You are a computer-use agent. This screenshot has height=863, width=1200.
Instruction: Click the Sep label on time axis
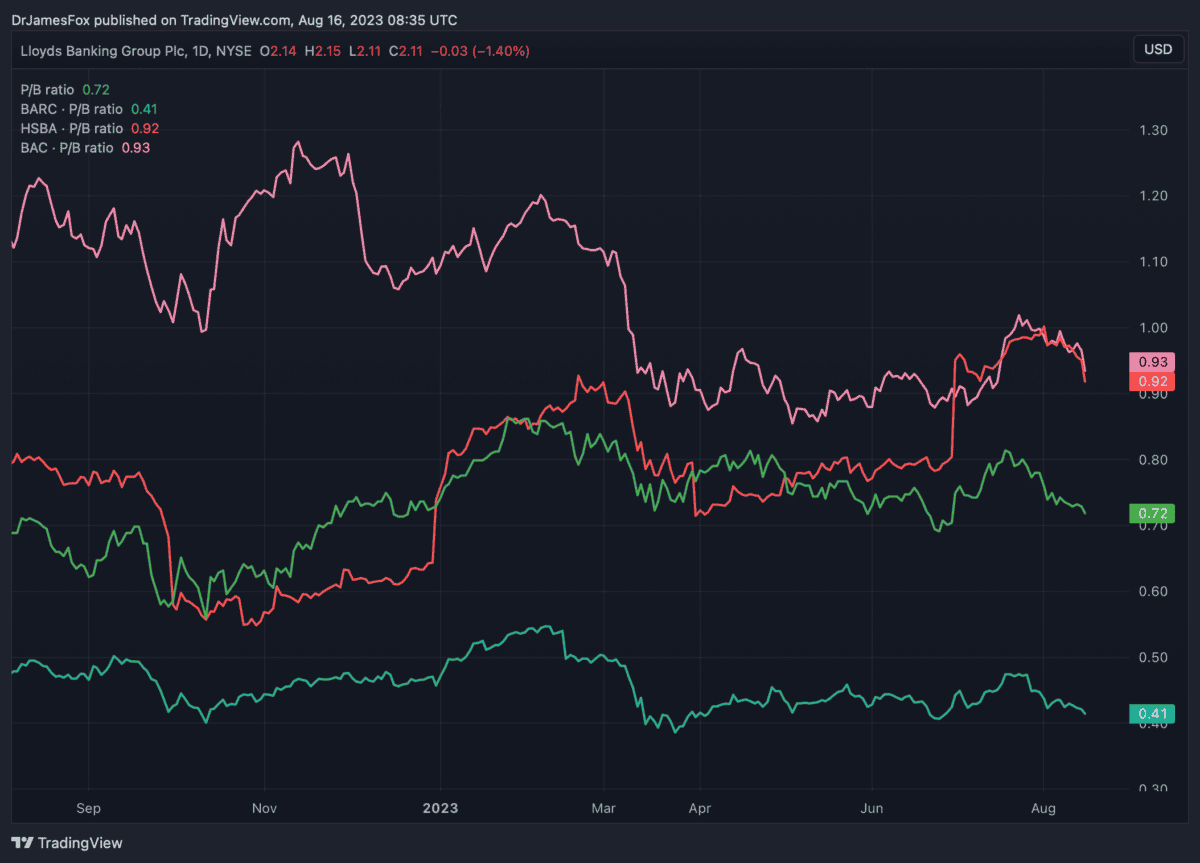89,806
